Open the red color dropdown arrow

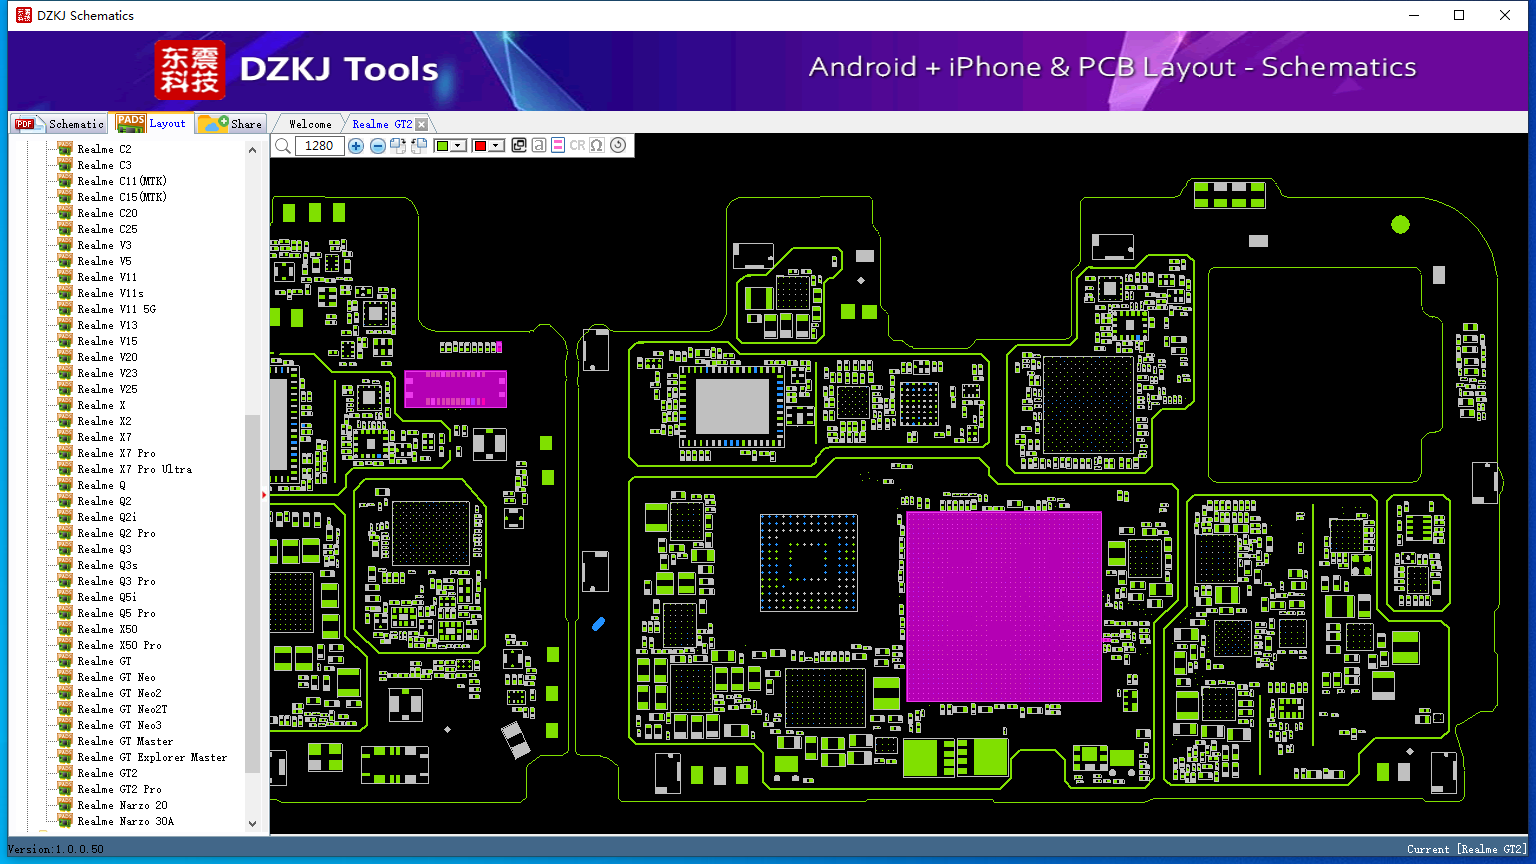495,146
